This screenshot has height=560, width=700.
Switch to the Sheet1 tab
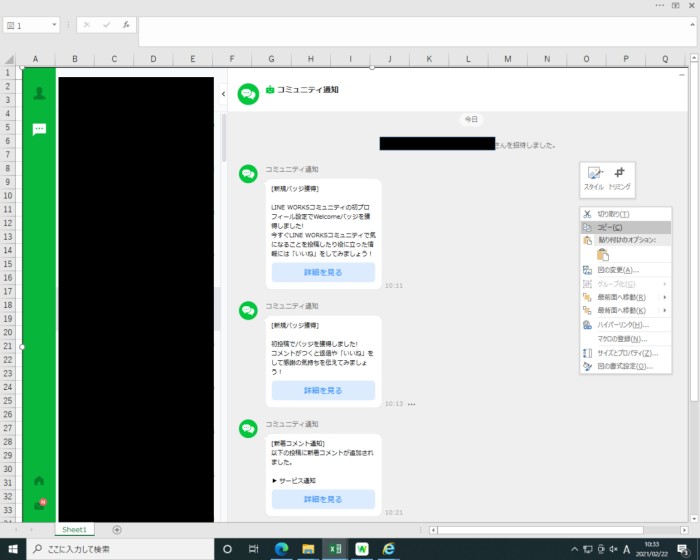coord(74,530)
